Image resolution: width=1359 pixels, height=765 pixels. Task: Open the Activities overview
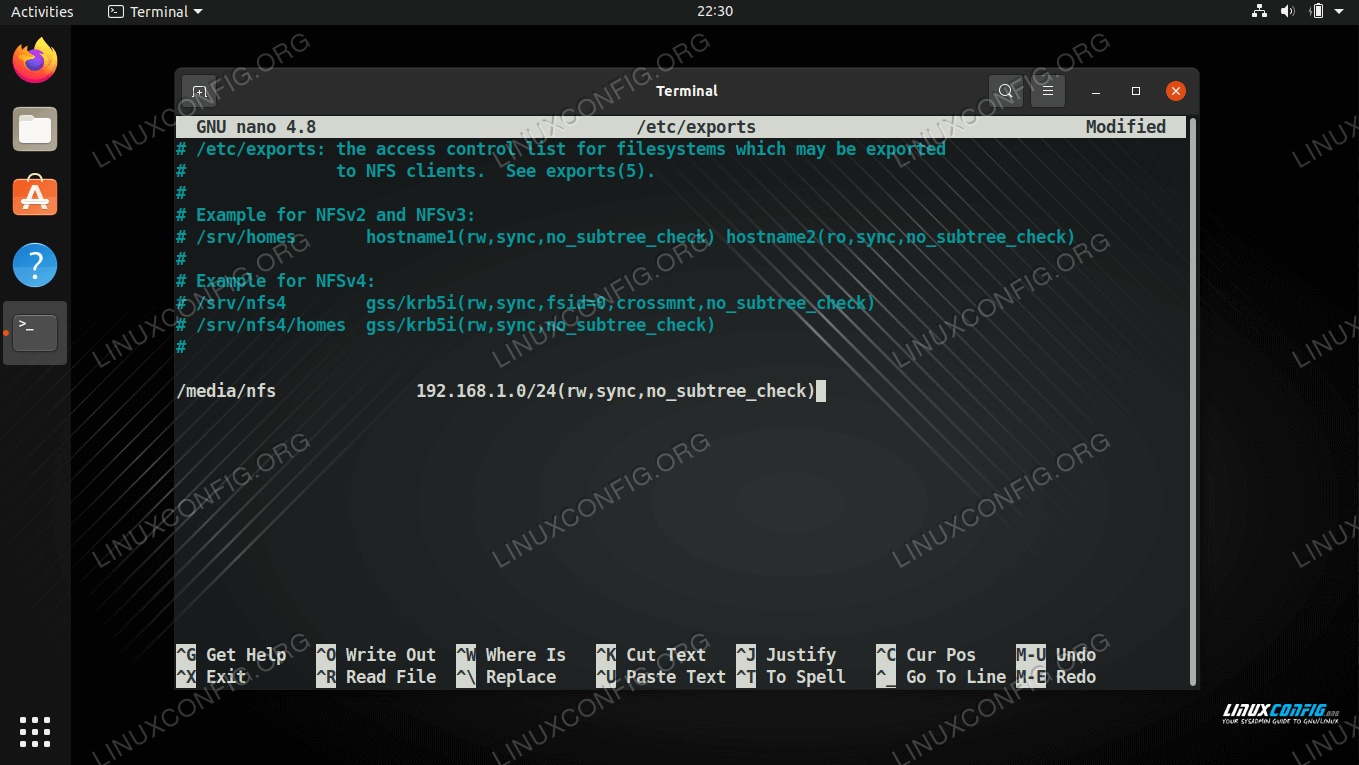pyautogui.click(x=42, y=12)
